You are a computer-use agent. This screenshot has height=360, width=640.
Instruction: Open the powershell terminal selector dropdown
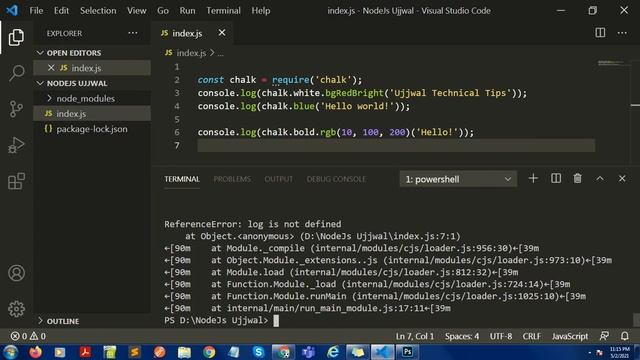[x=458, y=179]
